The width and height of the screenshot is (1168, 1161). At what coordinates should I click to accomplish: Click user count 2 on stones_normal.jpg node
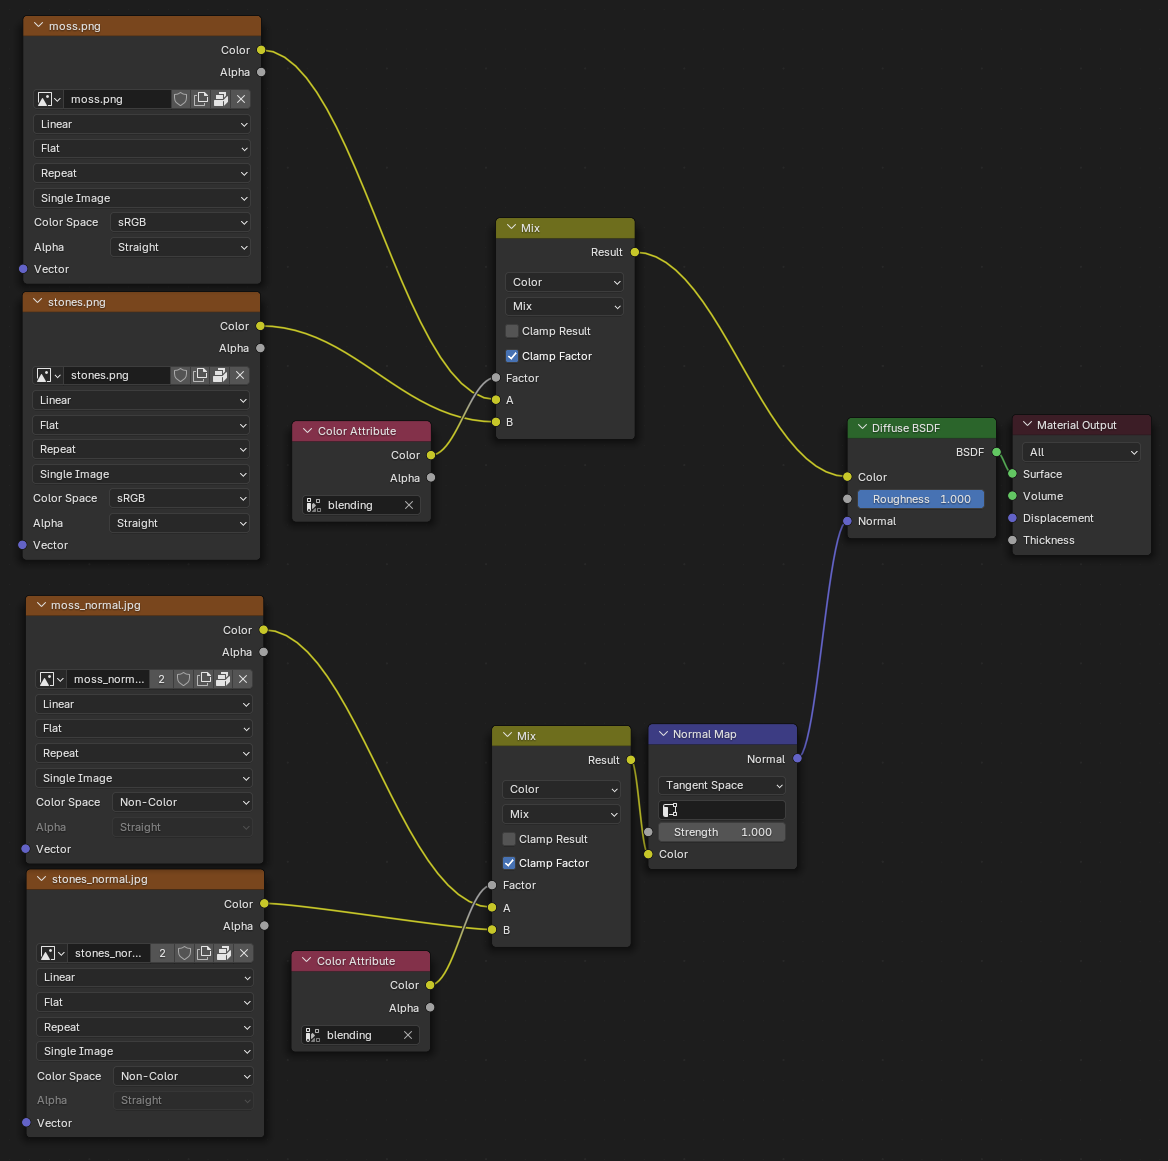(x=162, y=953)
